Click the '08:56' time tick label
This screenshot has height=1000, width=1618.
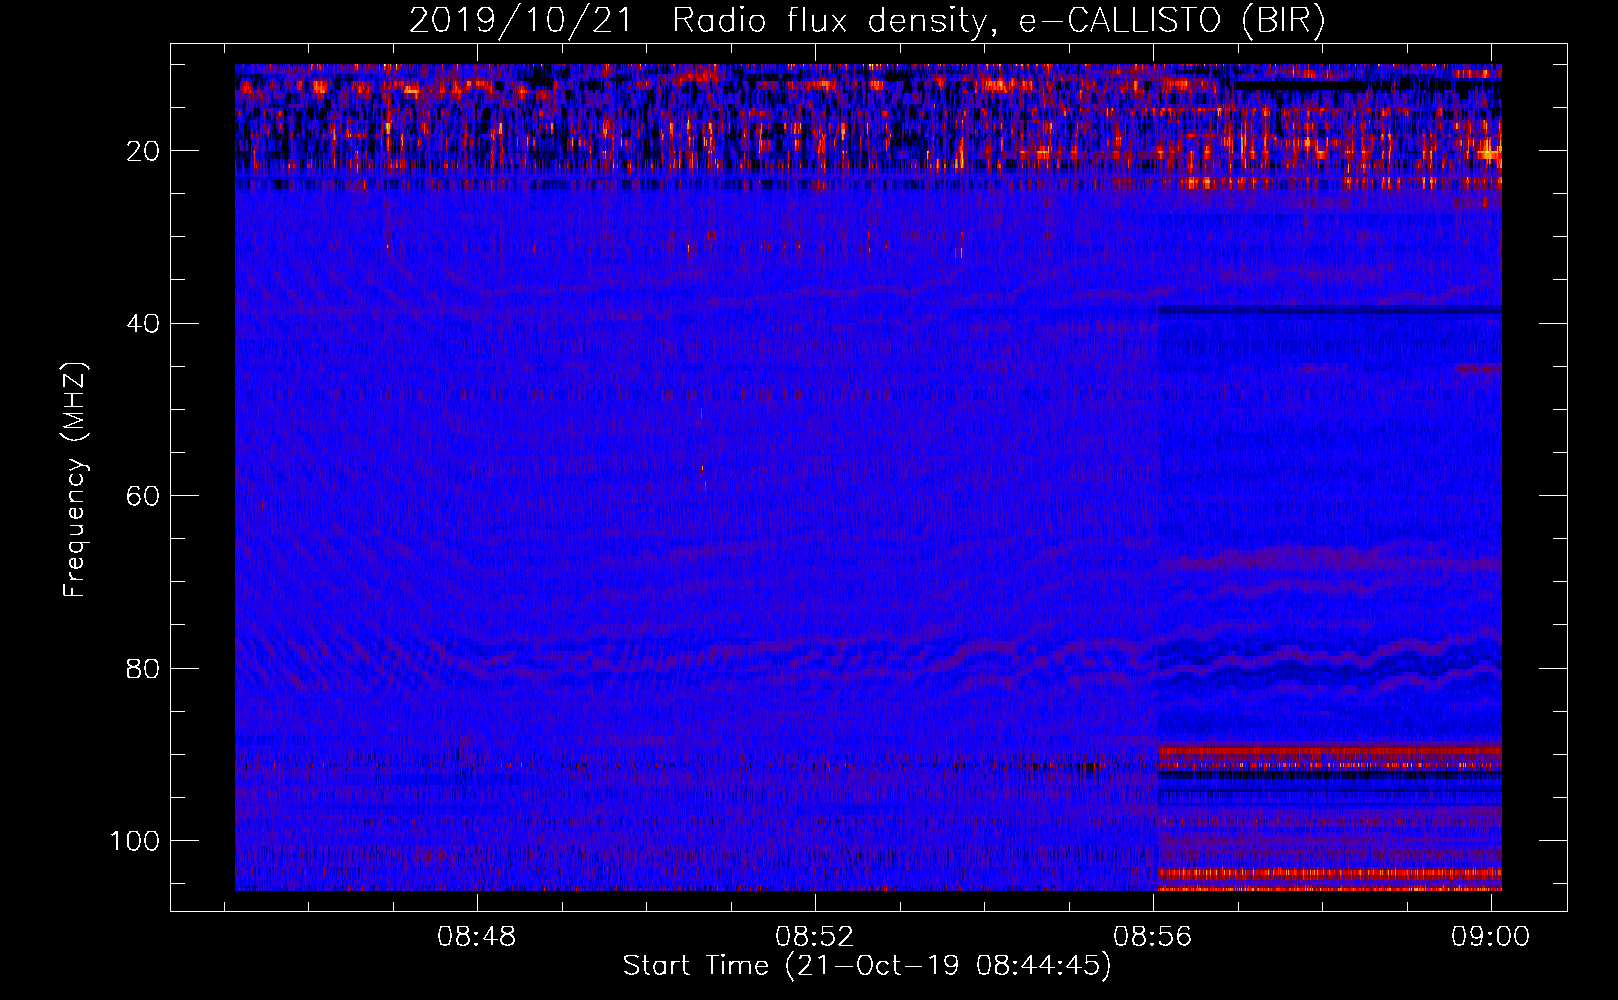coord(1153,937)
